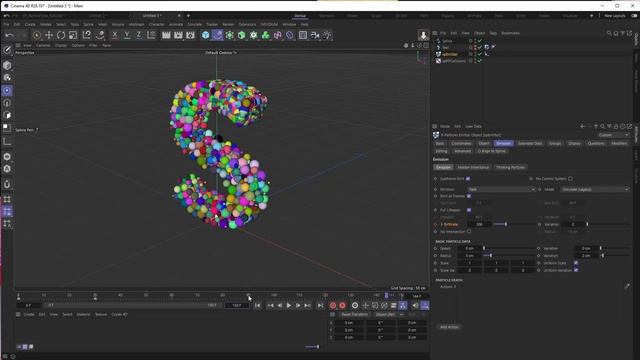Click the Coordinate System toggle icon
Image resolution: width=640 pixels, height=360 pixels.
click(151, 35)
